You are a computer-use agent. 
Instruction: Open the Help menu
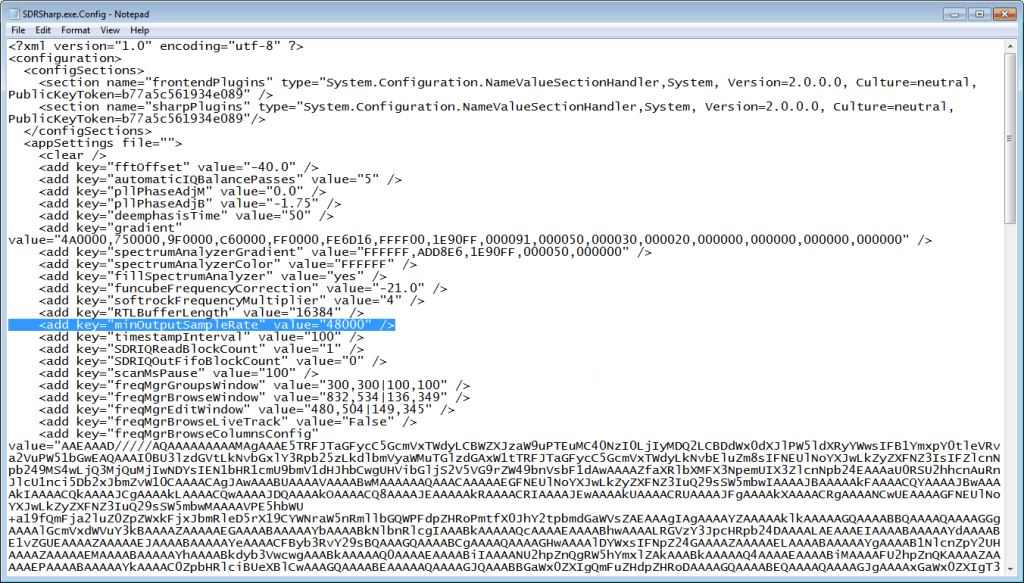[138, 30]
